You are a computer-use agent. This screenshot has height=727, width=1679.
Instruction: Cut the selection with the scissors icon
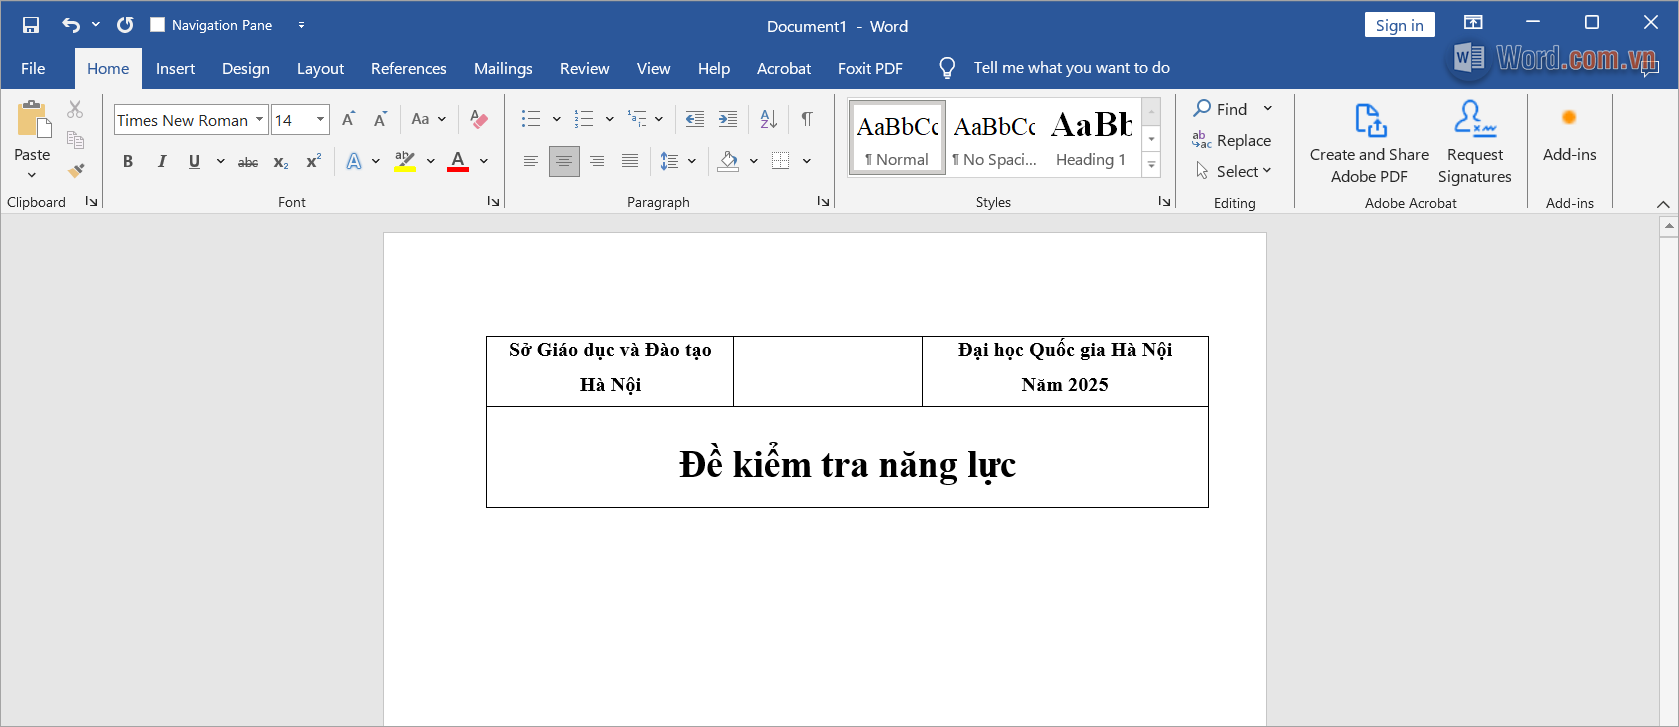pyautogui.click(x=75, y=109)
